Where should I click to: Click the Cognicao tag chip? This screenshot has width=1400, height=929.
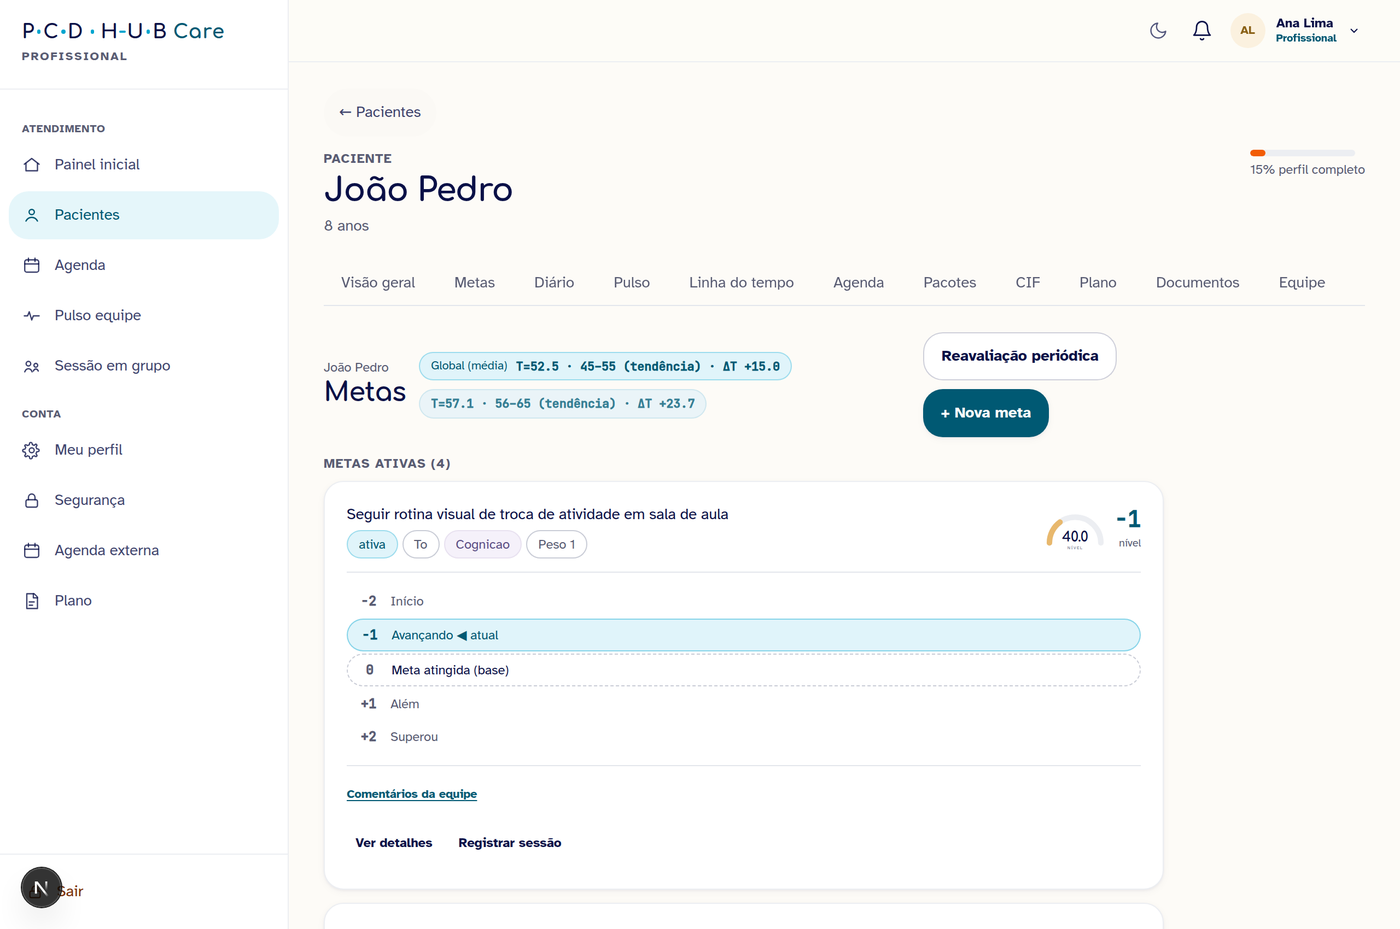pos(482,545)
